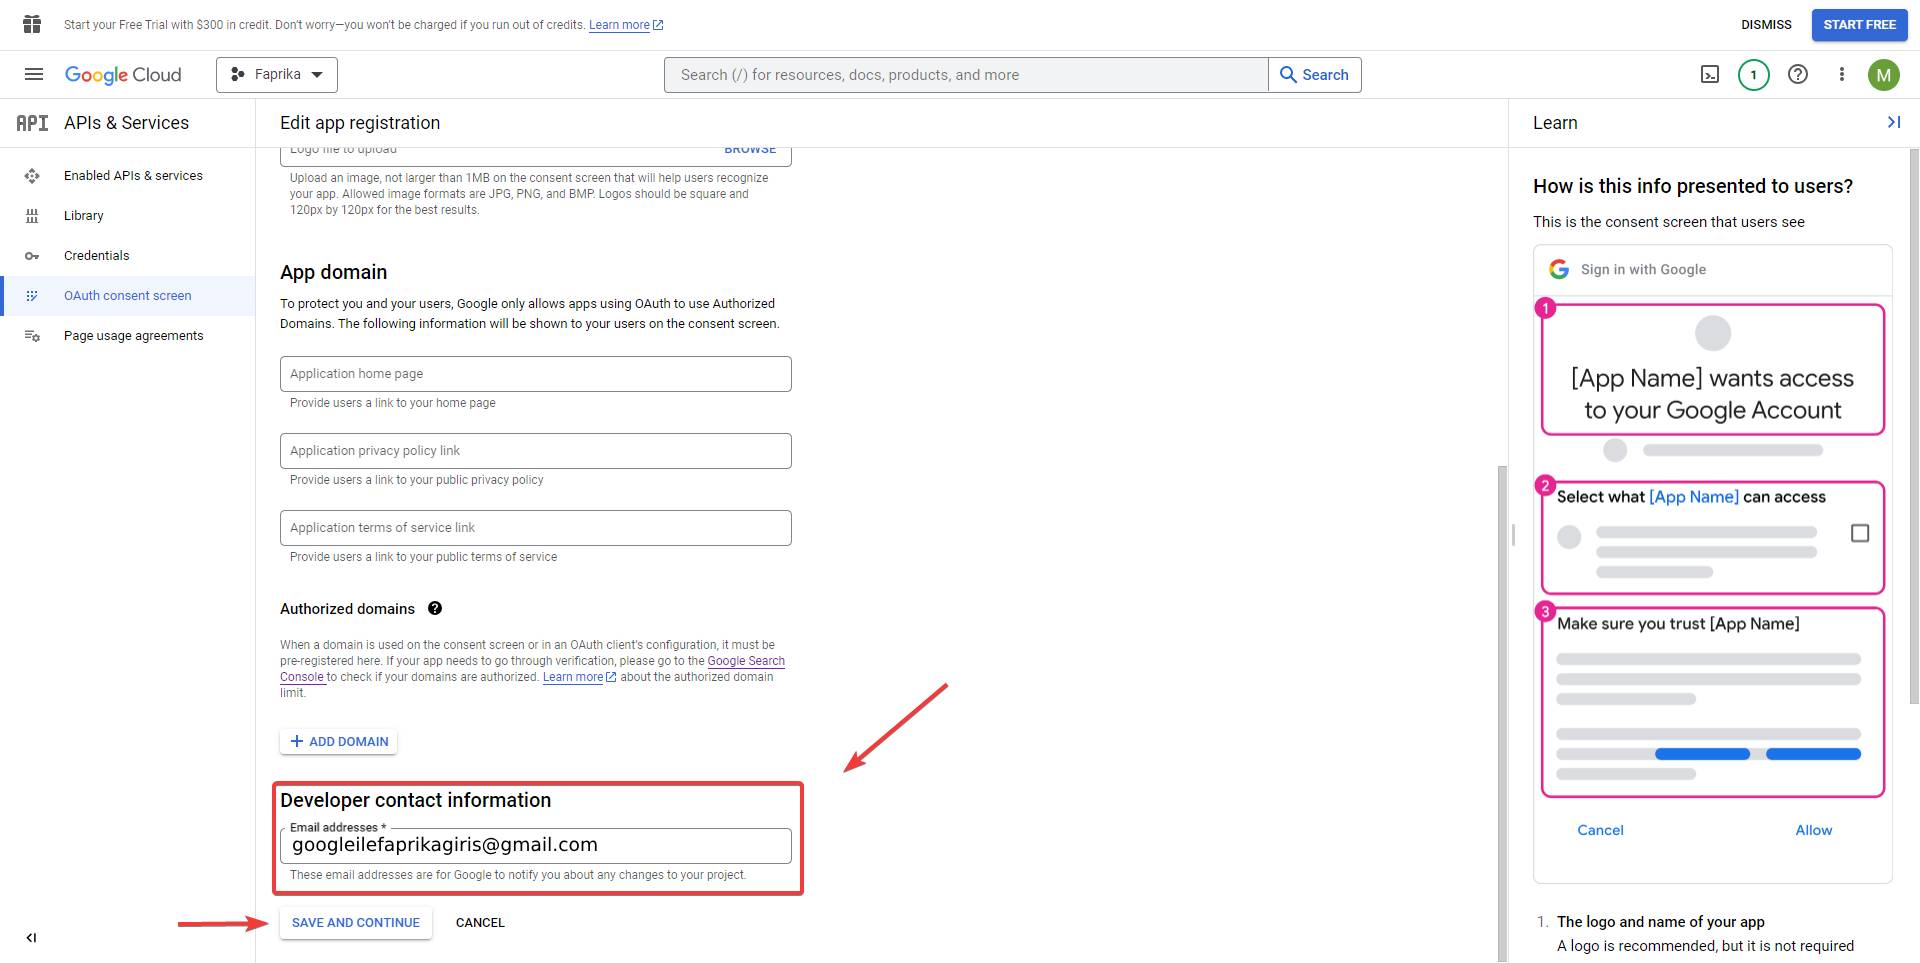Image resolution: width=1920 pixels, height=963 pixels.
Task: Click the APIs & Services heading
Action: (126, 123)
